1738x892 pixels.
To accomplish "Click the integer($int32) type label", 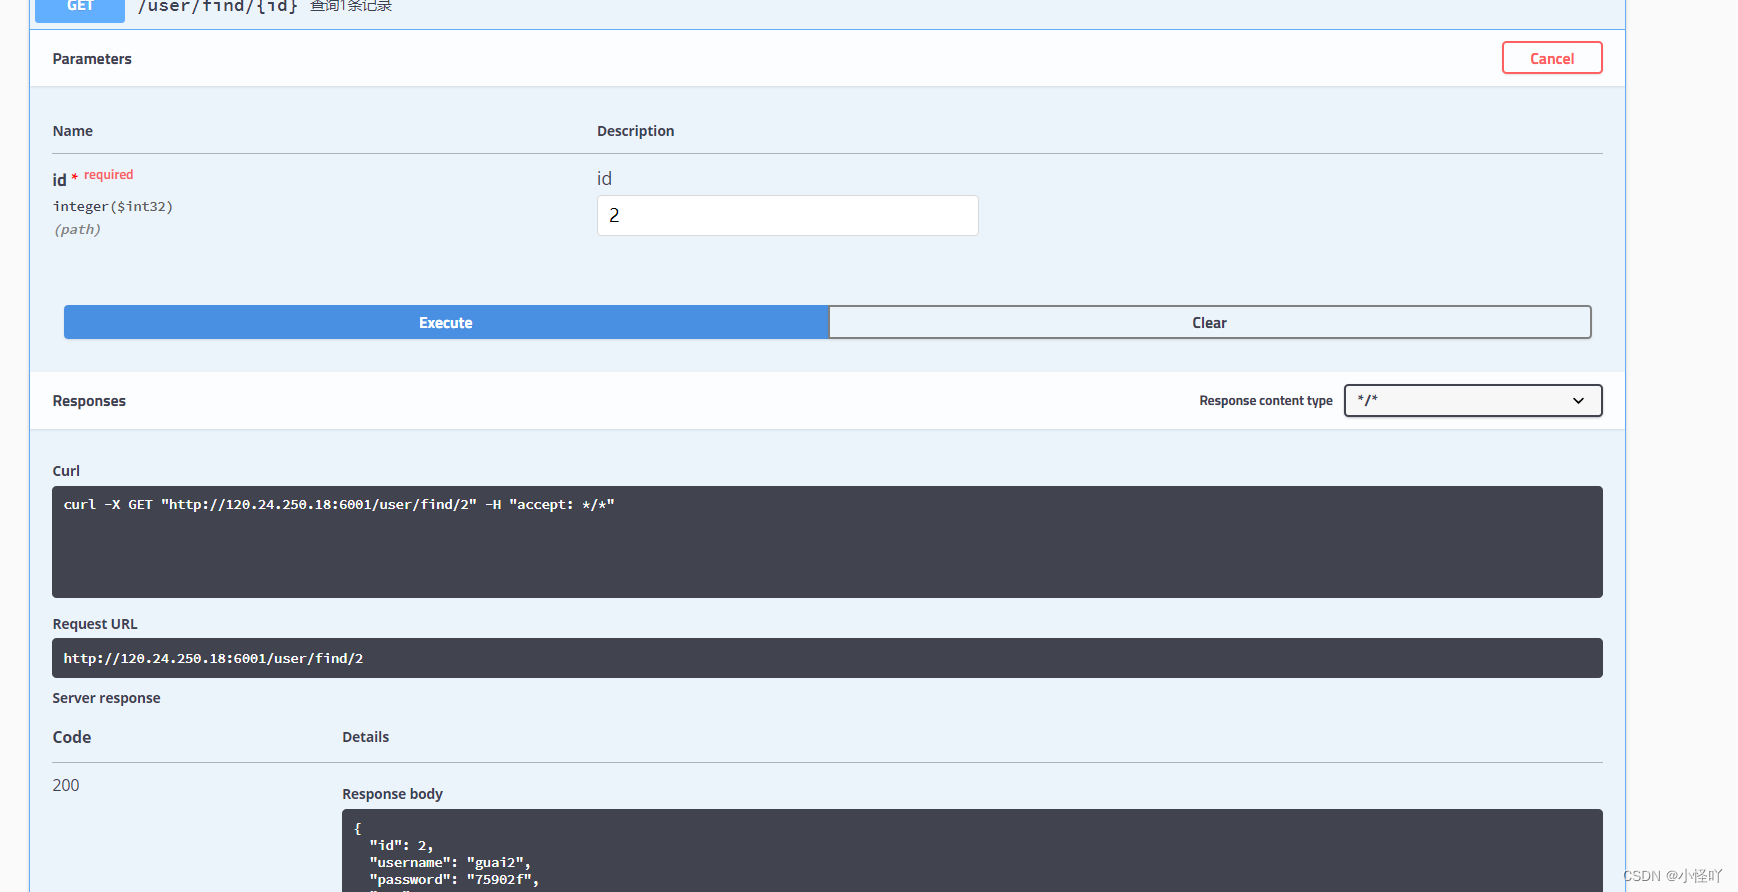I will click(113, 206).
